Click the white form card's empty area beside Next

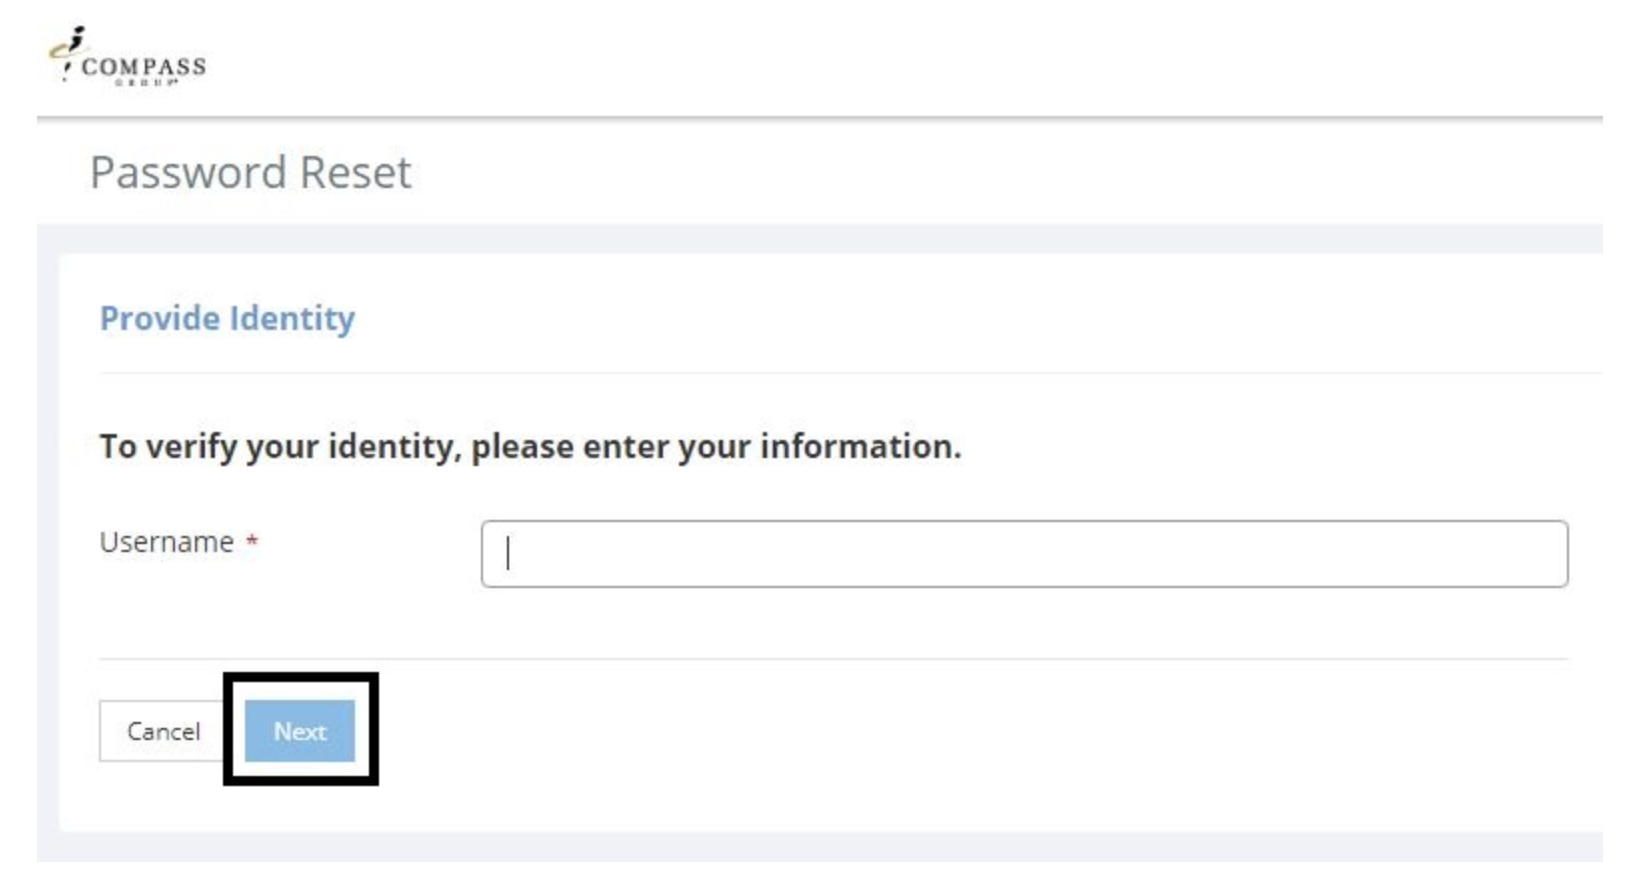(x=900, y=740)
